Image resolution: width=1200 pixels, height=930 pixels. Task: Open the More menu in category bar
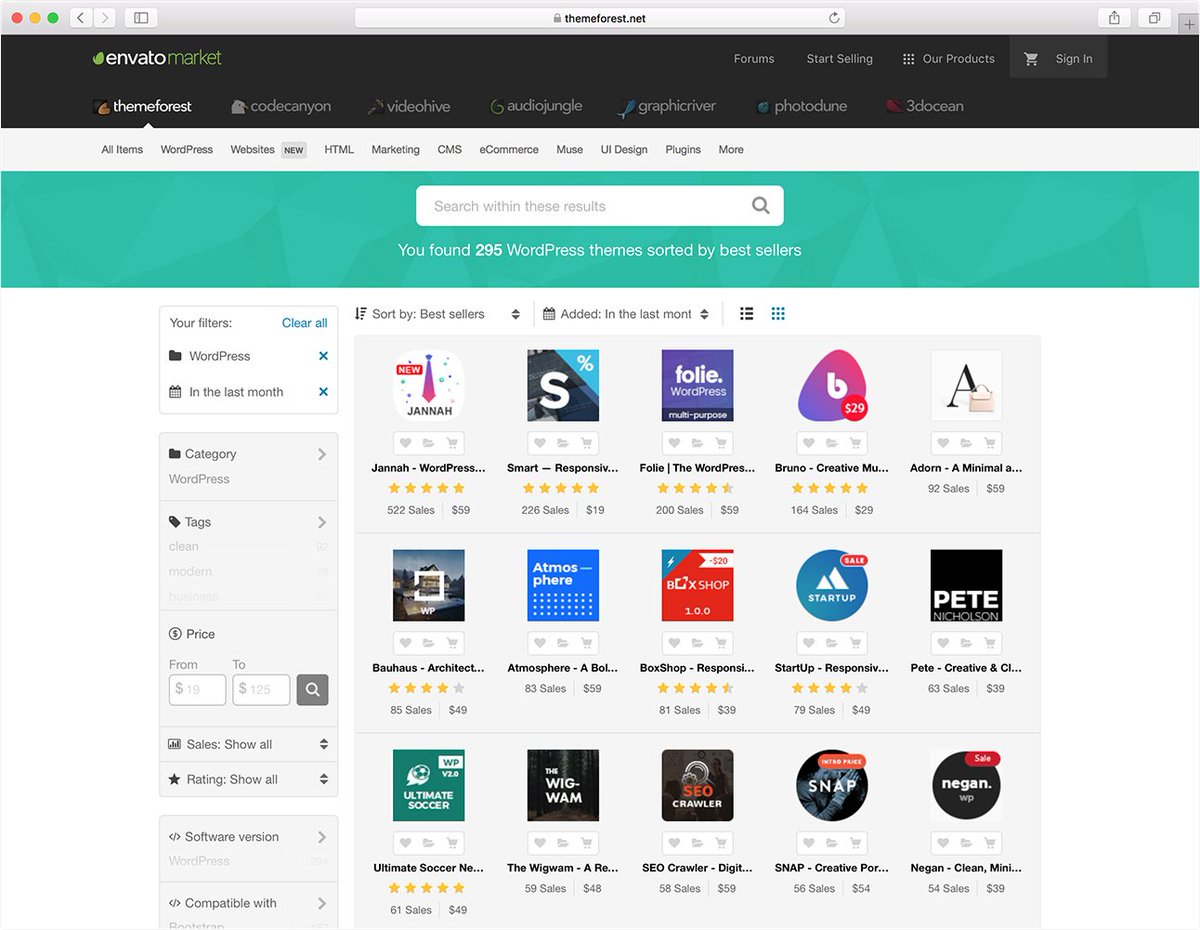tap(731, 150)
